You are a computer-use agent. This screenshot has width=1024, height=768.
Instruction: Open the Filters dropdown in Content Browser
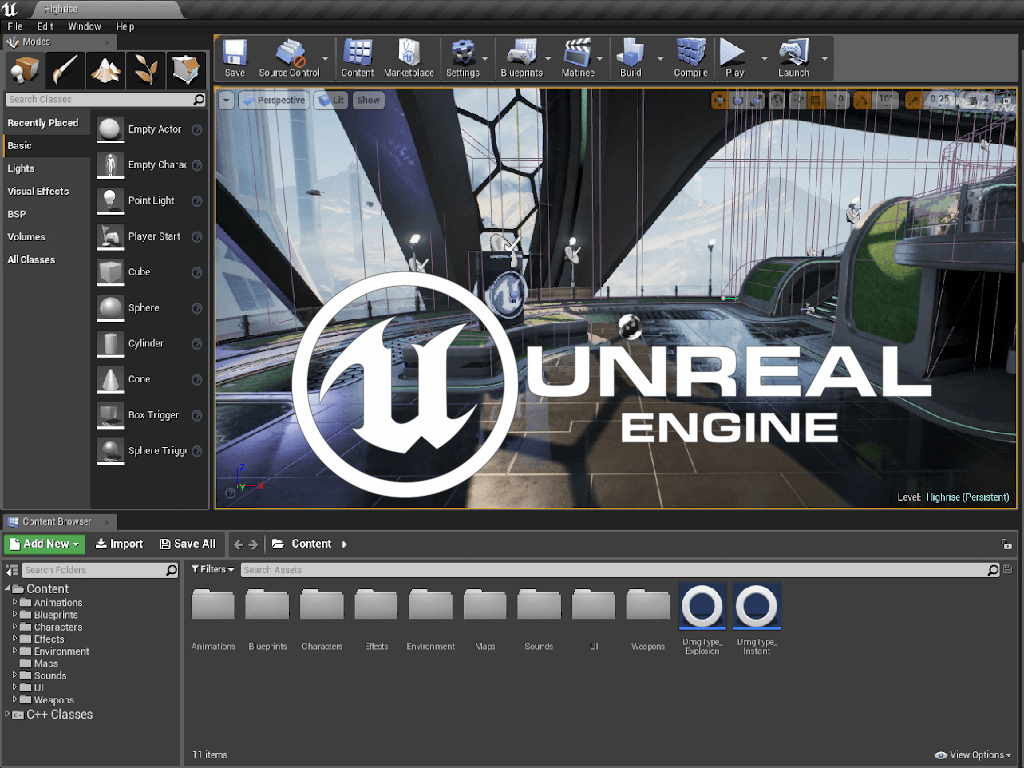(x=213, y=570)
